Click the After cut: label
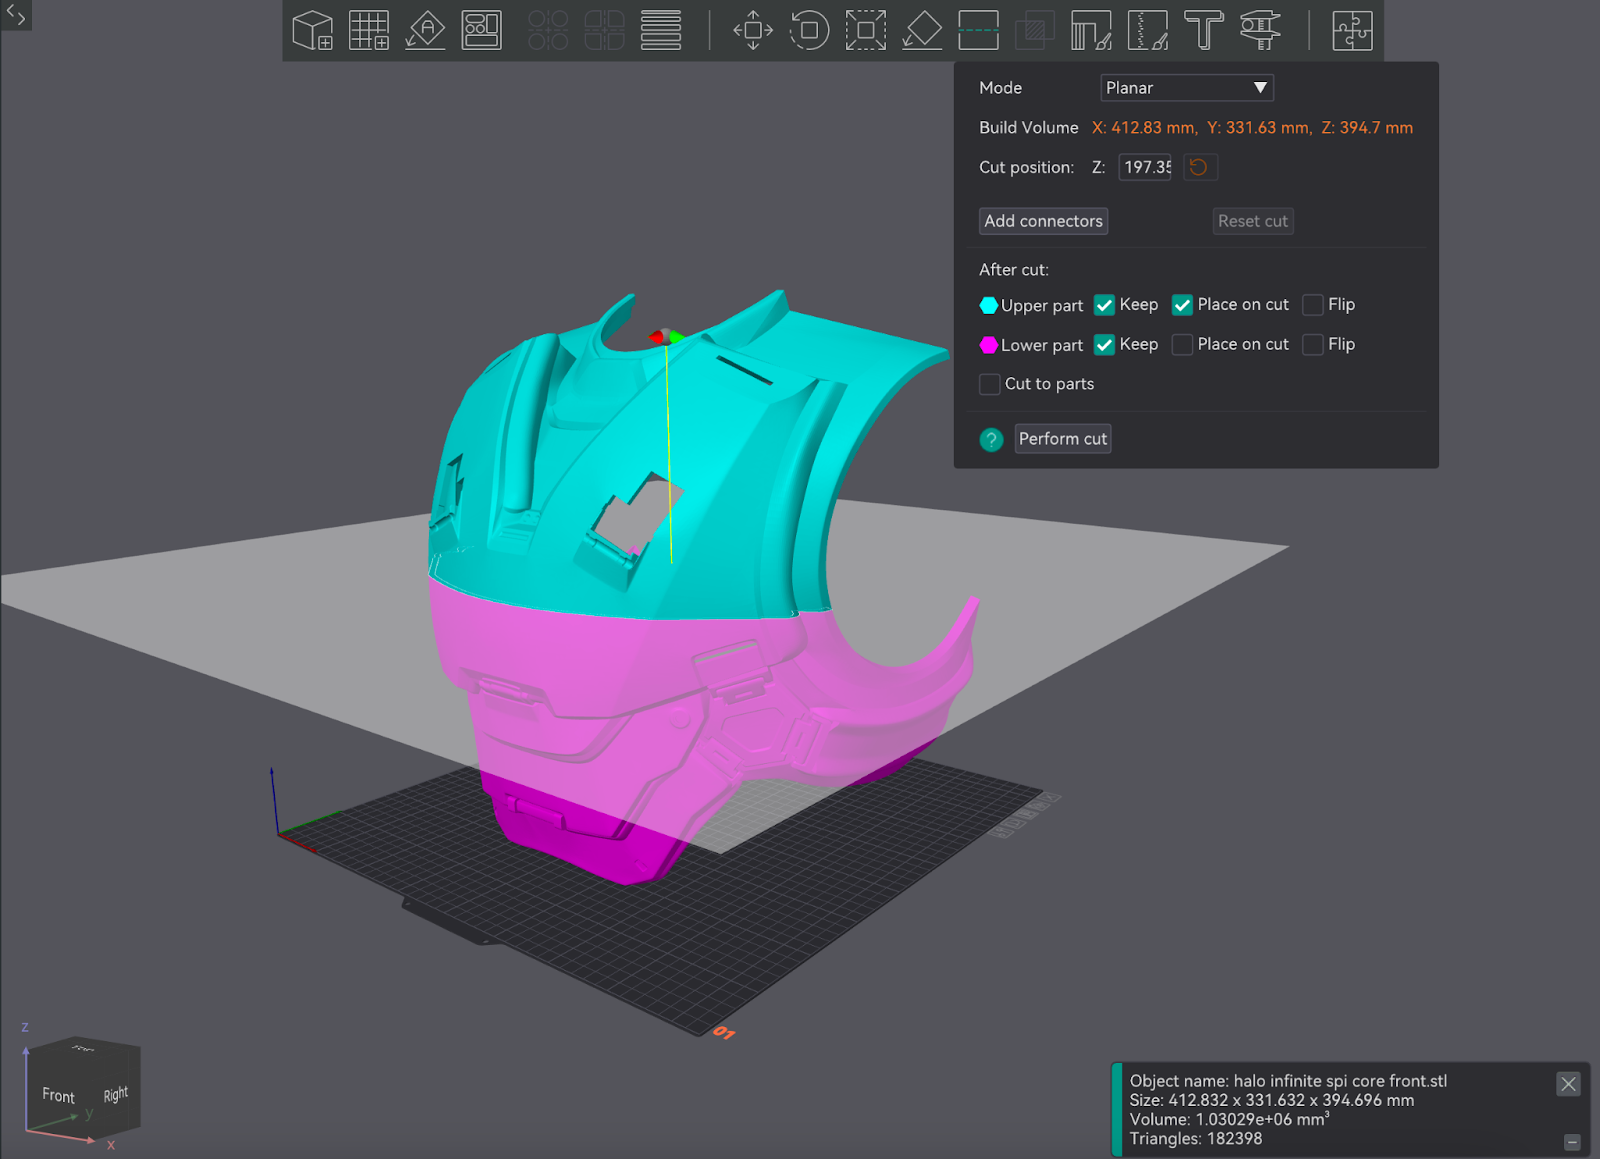 pyautogui.click(x=1014, y=270)
